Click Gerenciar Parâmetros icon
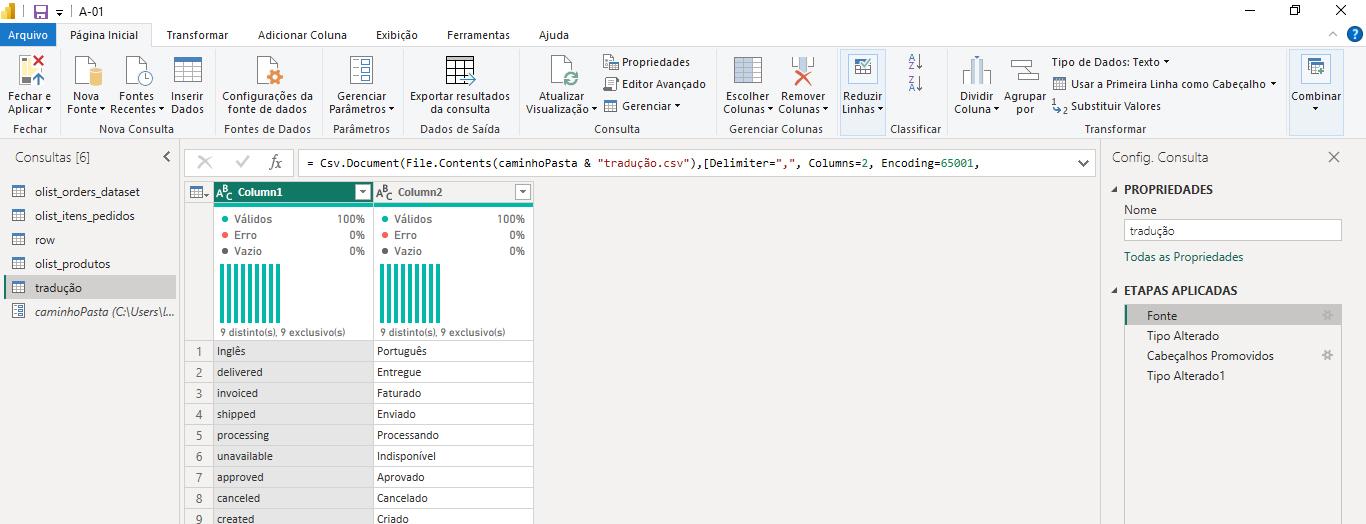 (x=361, y=71)
